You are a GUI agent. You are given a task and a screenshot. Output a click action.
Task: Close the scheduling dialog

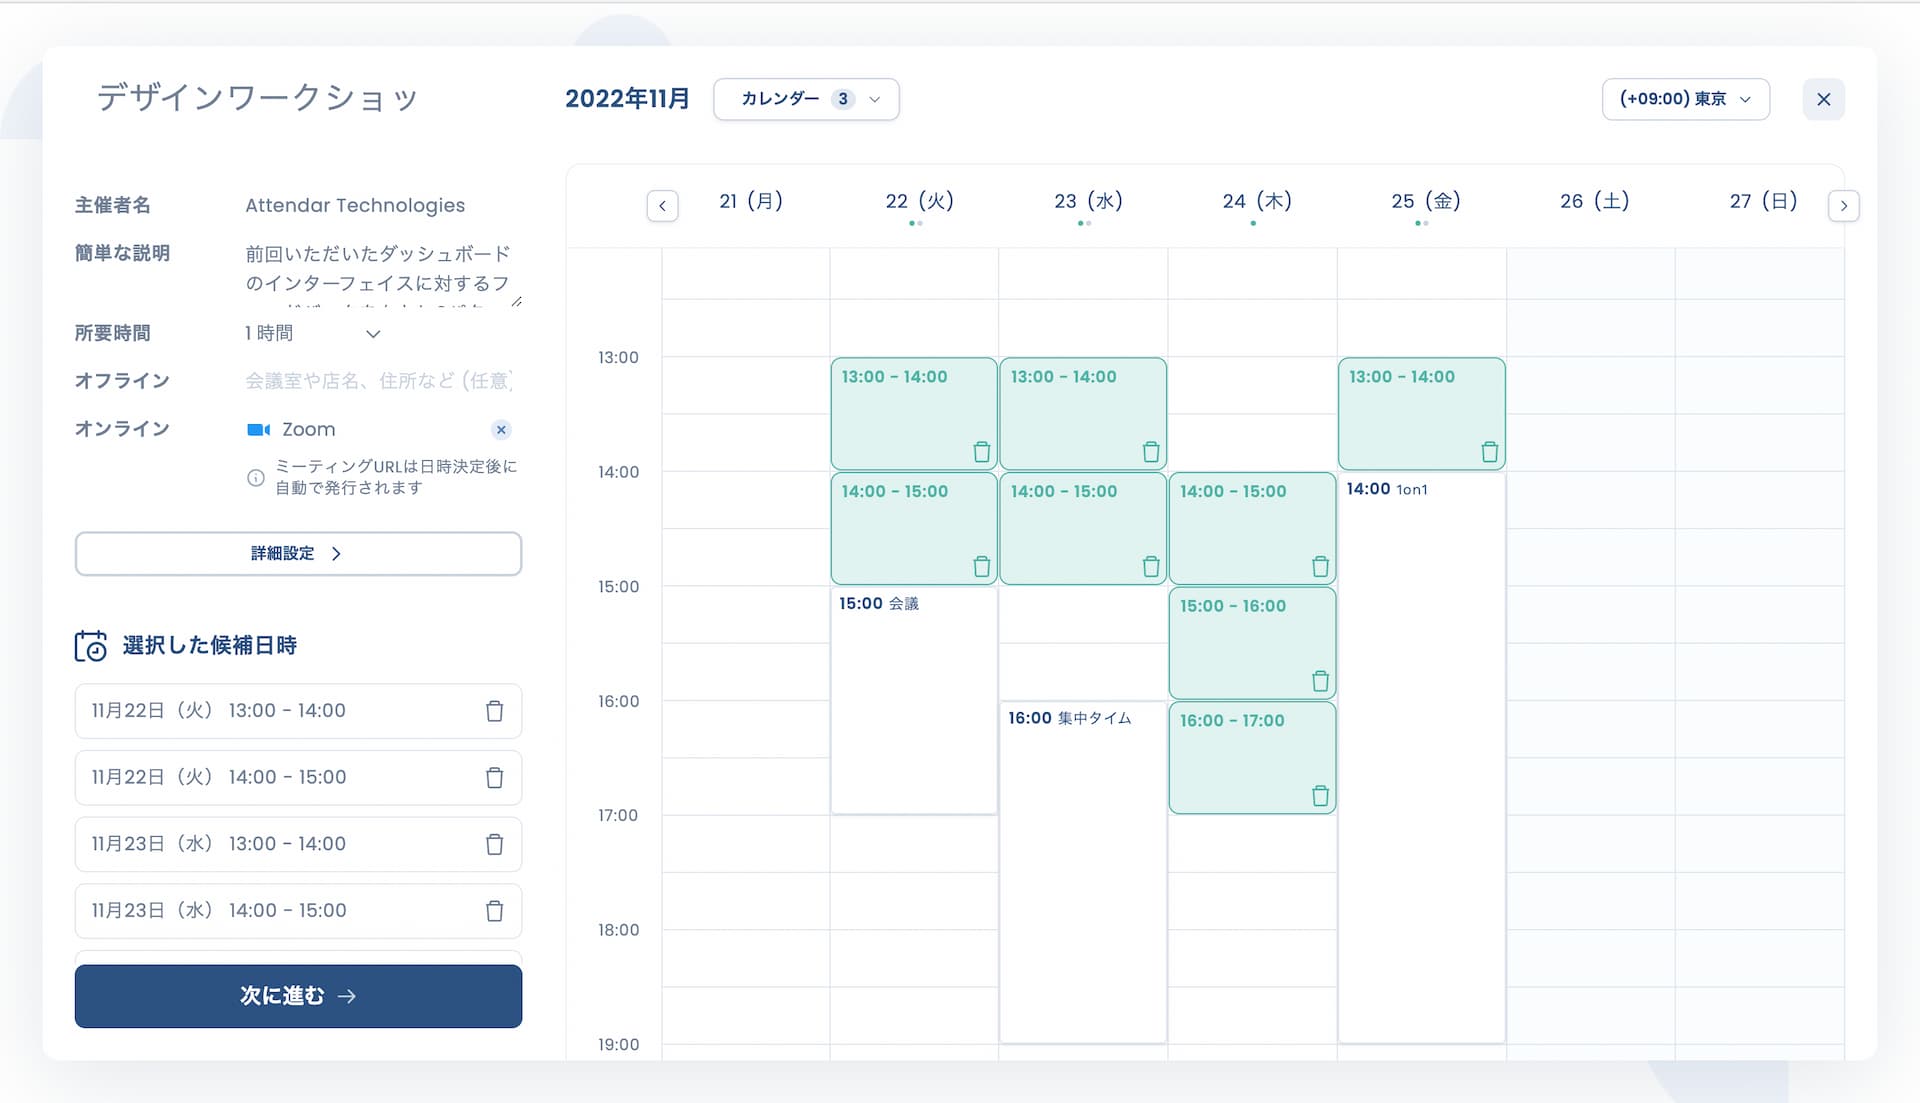[x=1823, y=99]
